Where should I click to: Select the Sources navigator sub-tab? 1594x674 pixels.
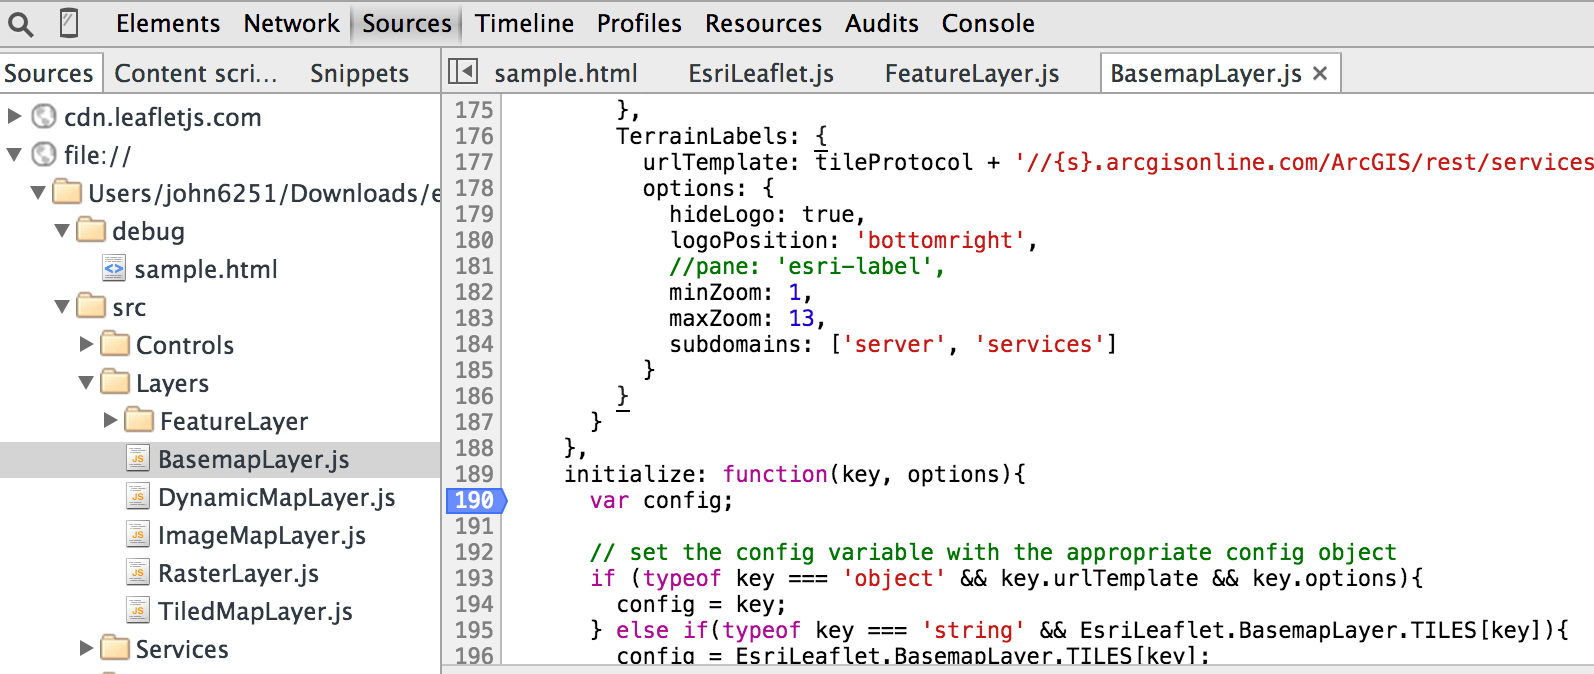[49, 73]
